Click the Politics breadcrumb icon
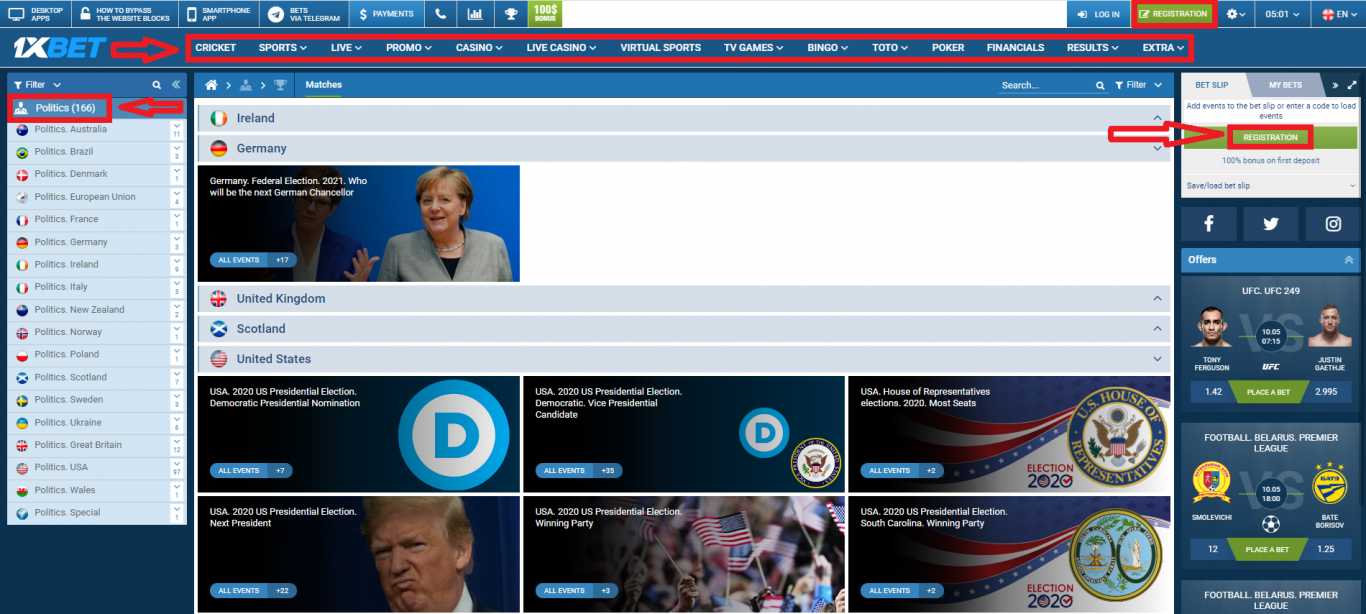 246,85
